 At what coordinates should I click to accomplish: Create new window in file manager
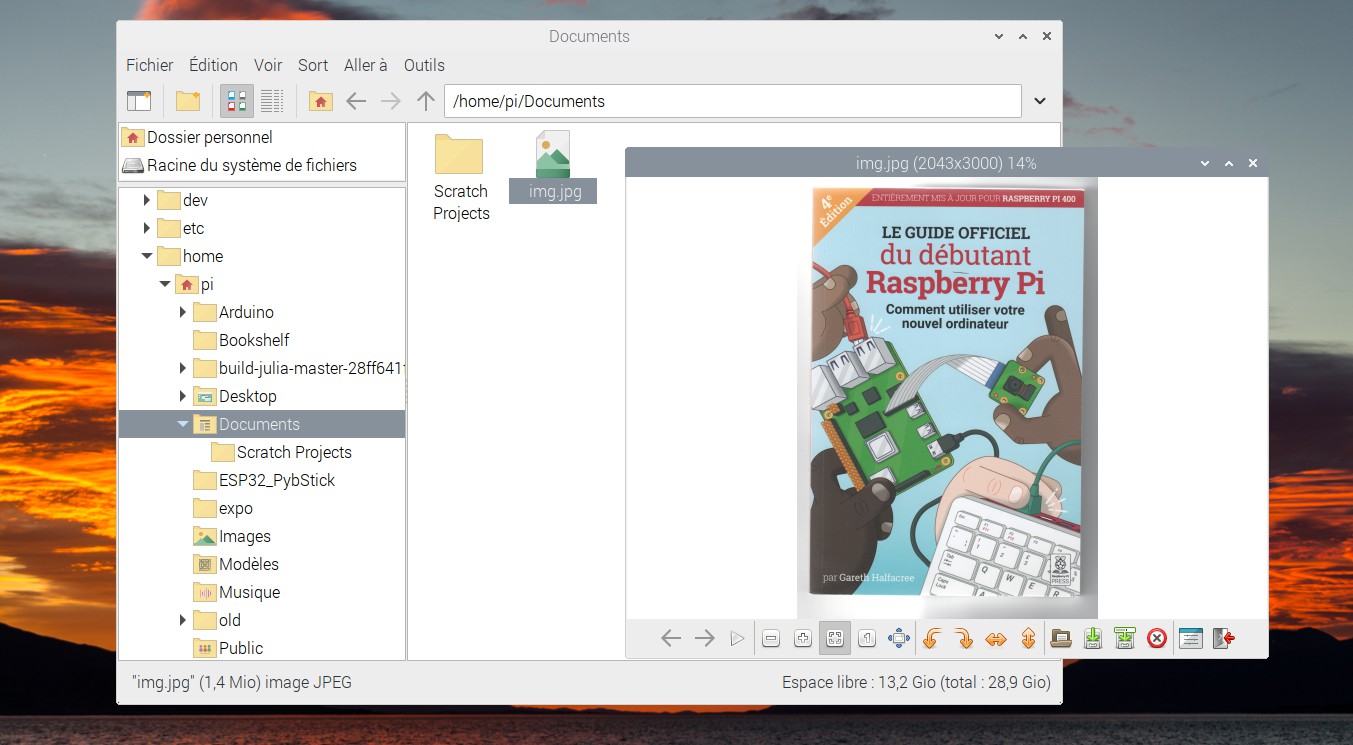click(139, 101)
